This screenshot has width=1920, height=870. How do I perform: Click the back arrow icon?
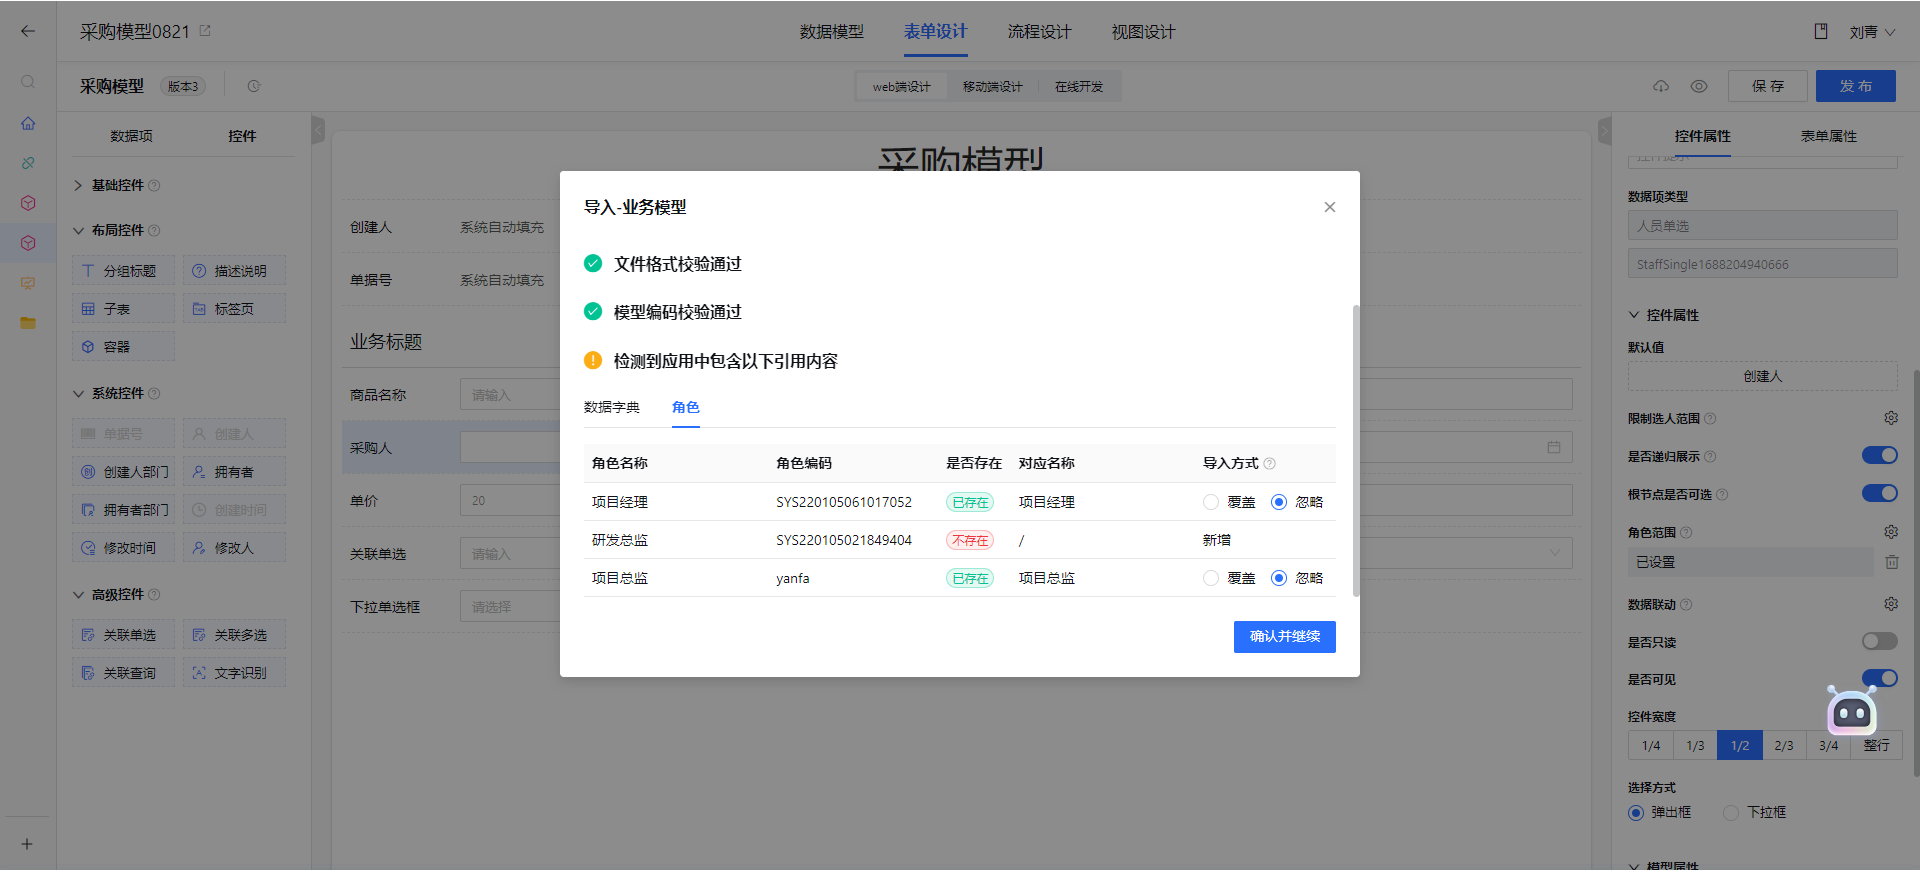click(x=28, y=31)
